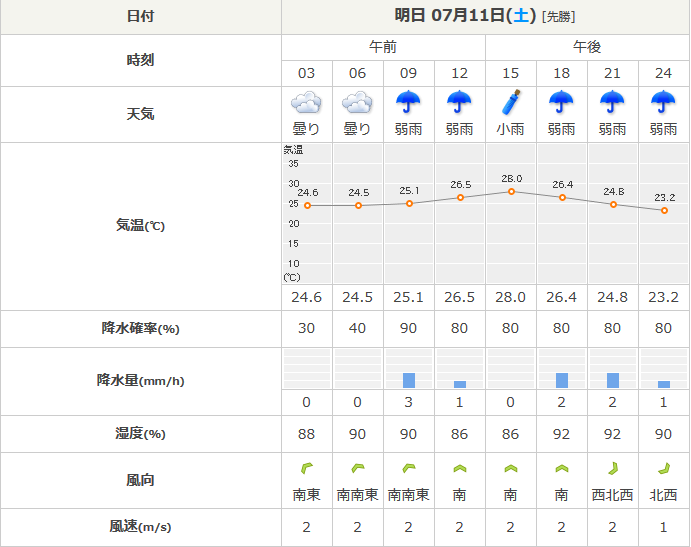This screenshot has width=691, height=547.
Task: Click the 28.0 temperature point on the graph
Action: [x=511, y=192]
